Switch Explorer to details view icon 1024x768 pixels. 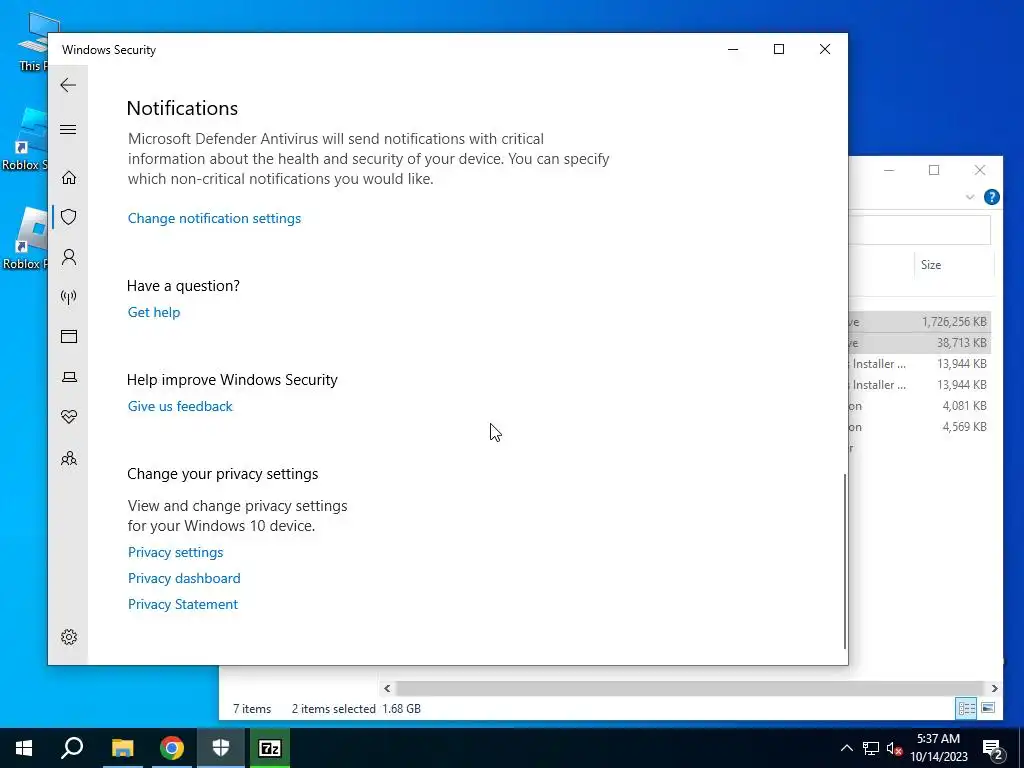pos(966,708)
